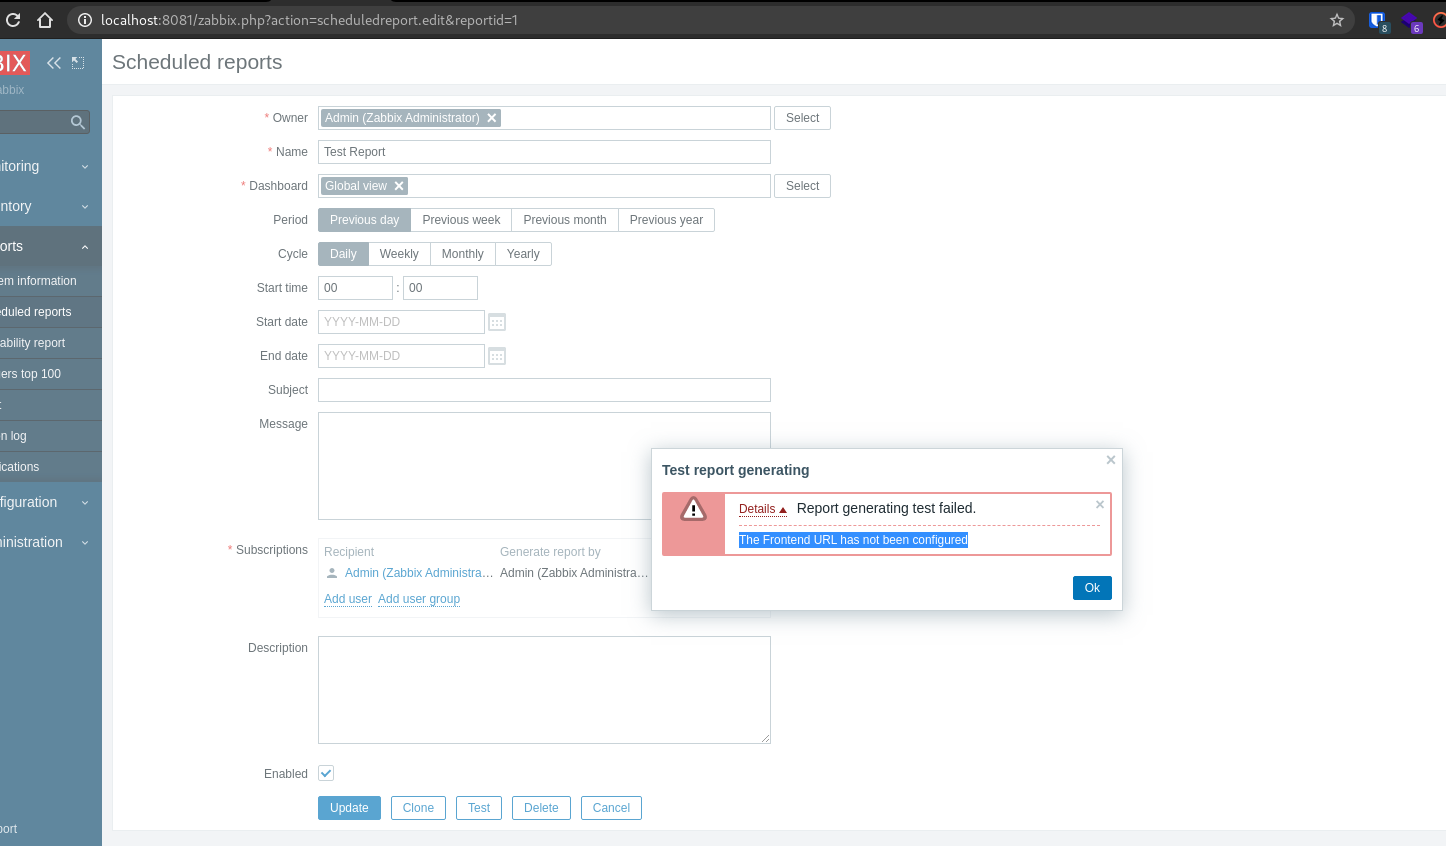The image size is (1446, 846).
Task: Click the Test button
Action: 479,808
